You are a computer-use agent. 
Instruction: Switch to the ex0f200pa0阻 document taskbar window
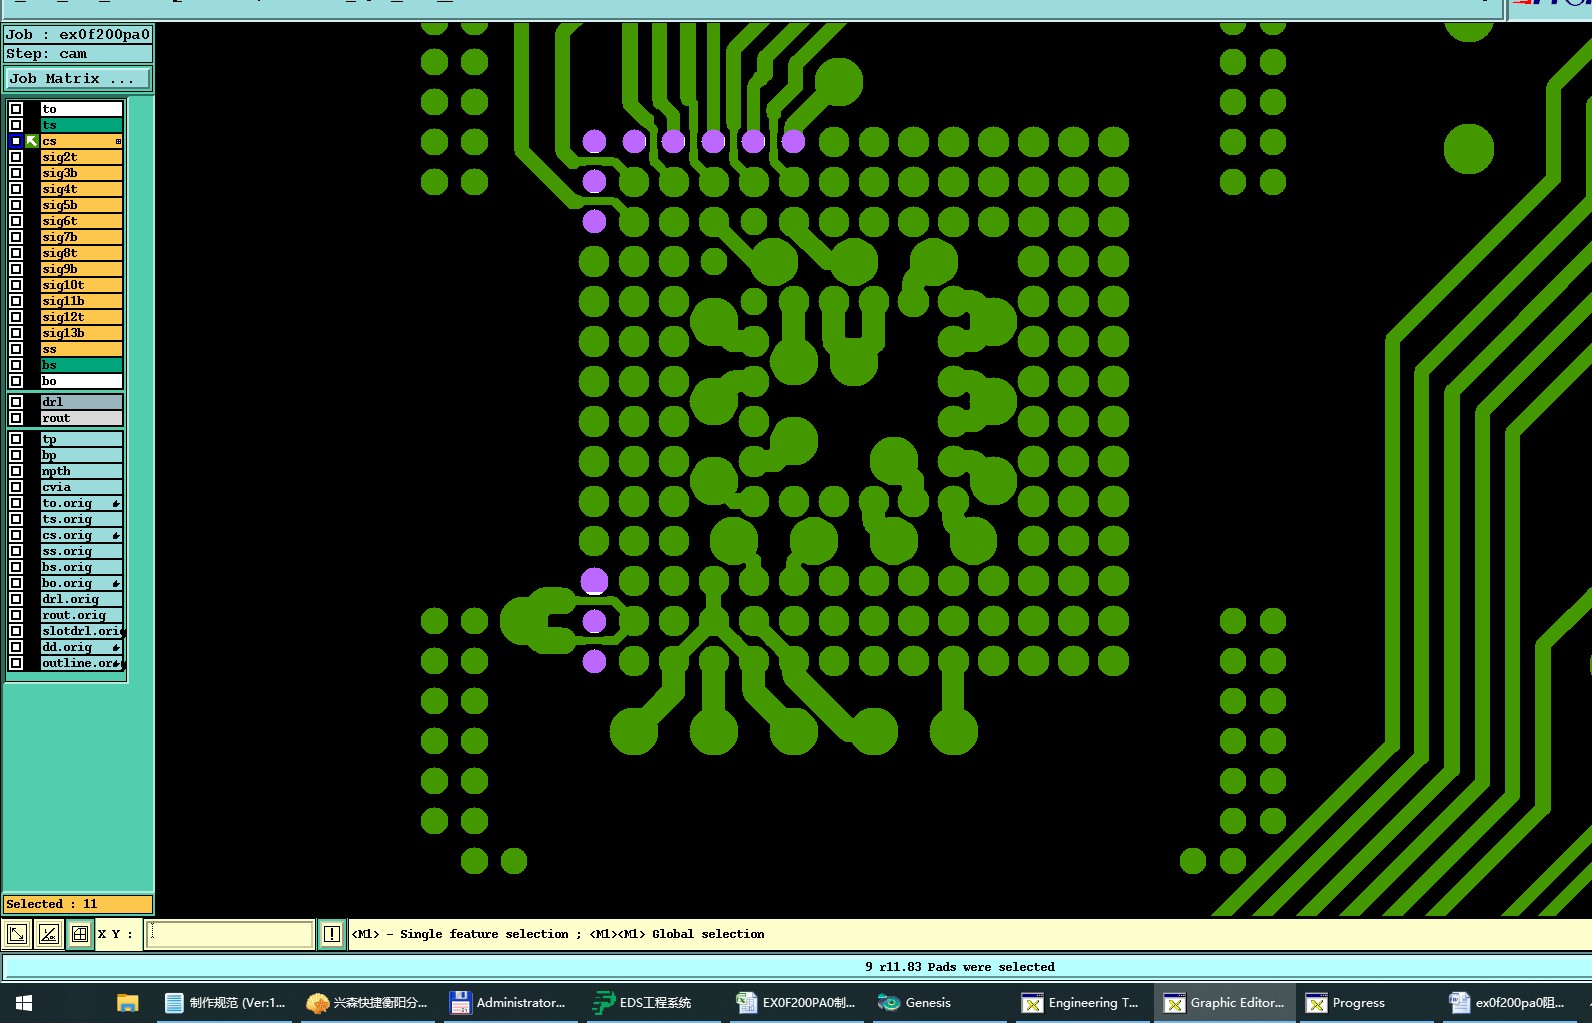click(1510, 1002)
